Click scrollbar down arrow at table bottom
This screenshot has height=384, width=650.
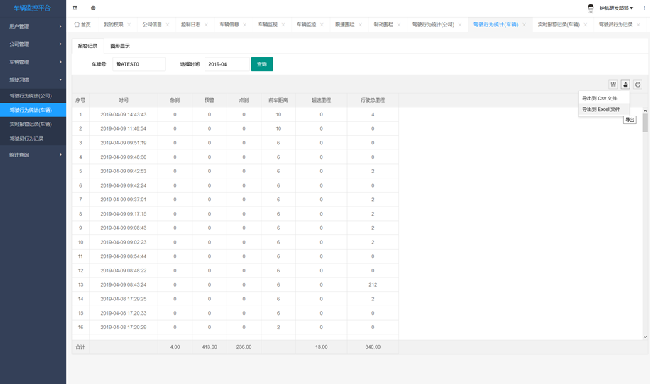[645, 337]
